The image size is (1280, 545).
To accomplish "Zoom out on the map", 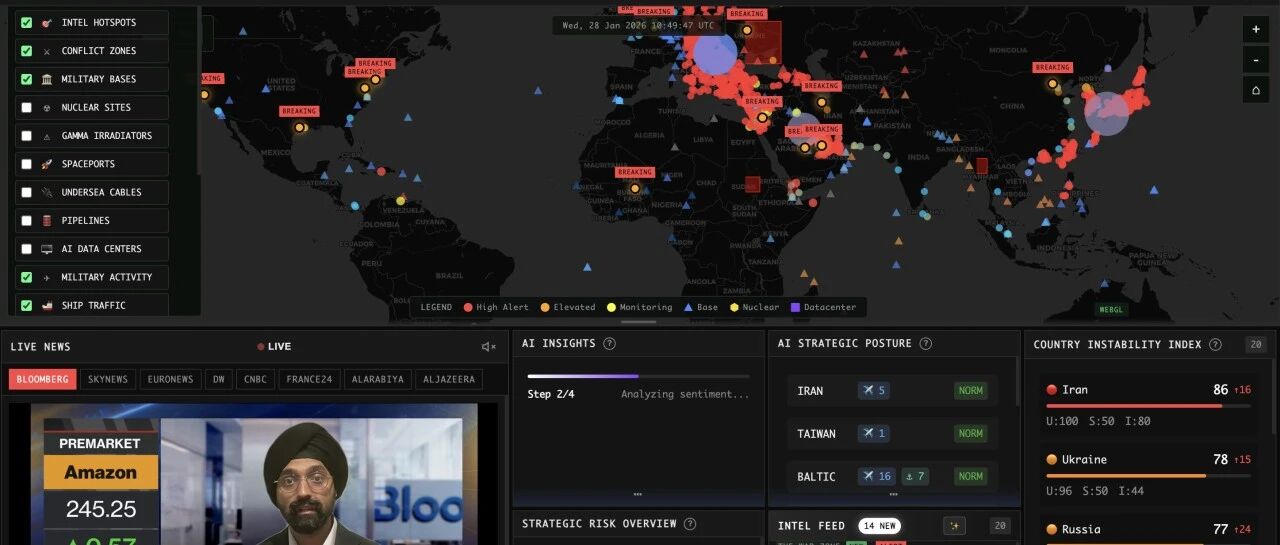I will 1256,59.
